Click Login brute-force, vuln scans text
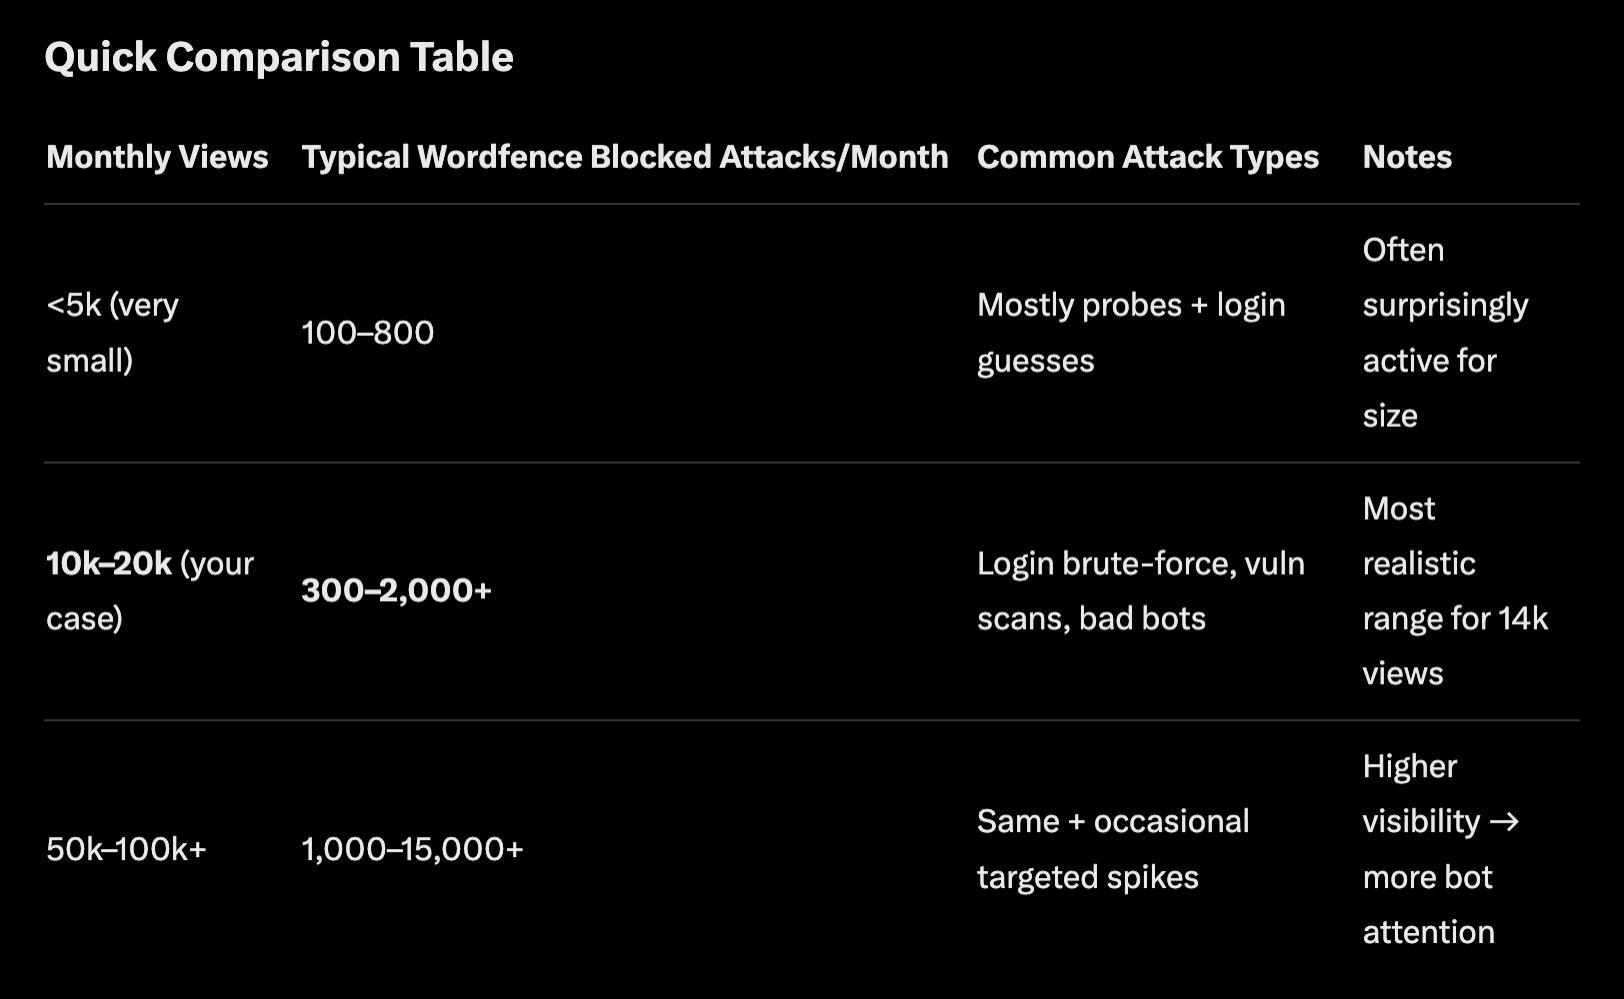 coord(1140,564)
